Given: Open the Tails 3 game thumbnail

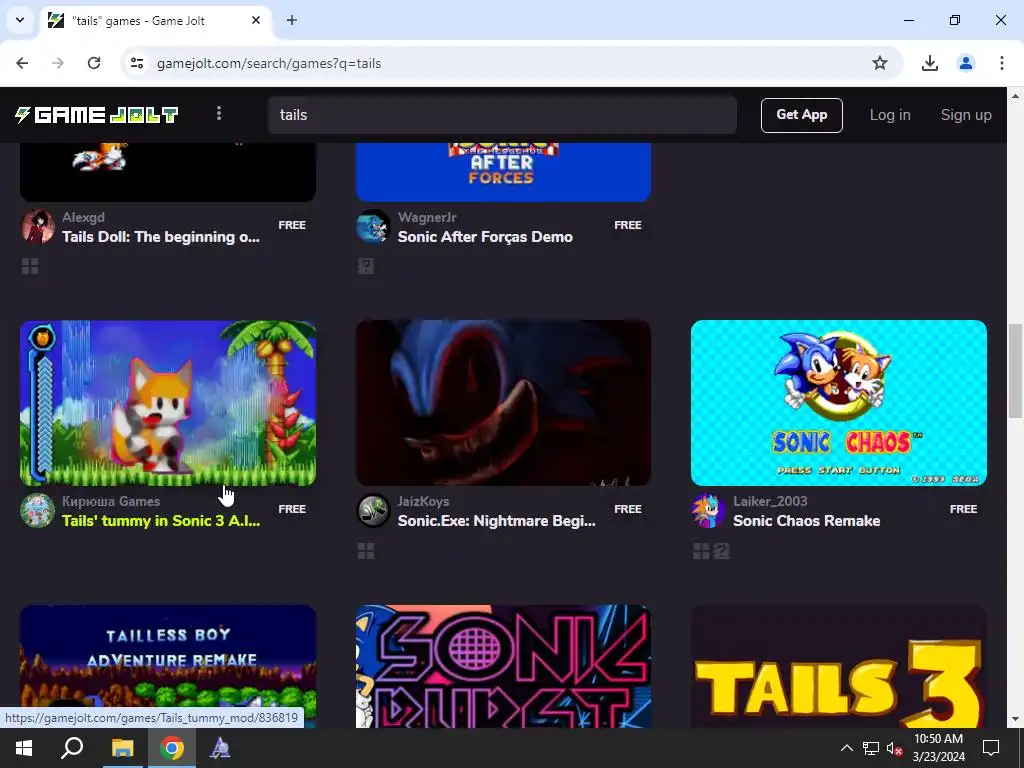Looking at the screenshot, I should tap(839, 666).
